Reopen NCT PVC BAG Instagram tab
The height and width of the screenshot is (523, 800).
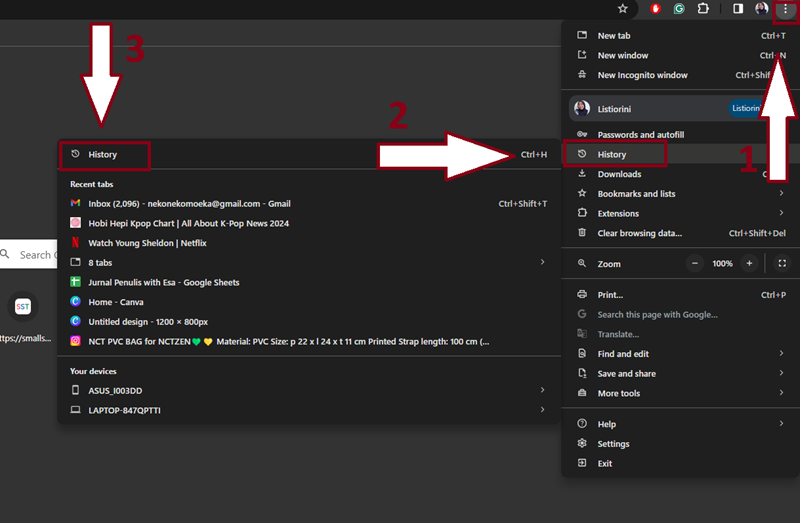309,342
